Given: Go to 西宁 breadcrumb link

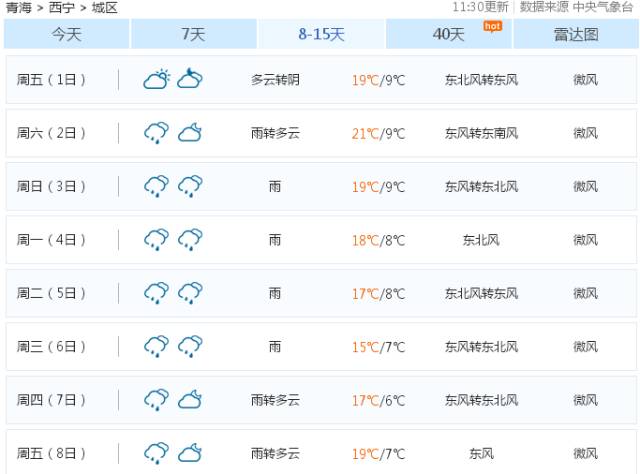Looking at the screenshot, I should [62, 7].
